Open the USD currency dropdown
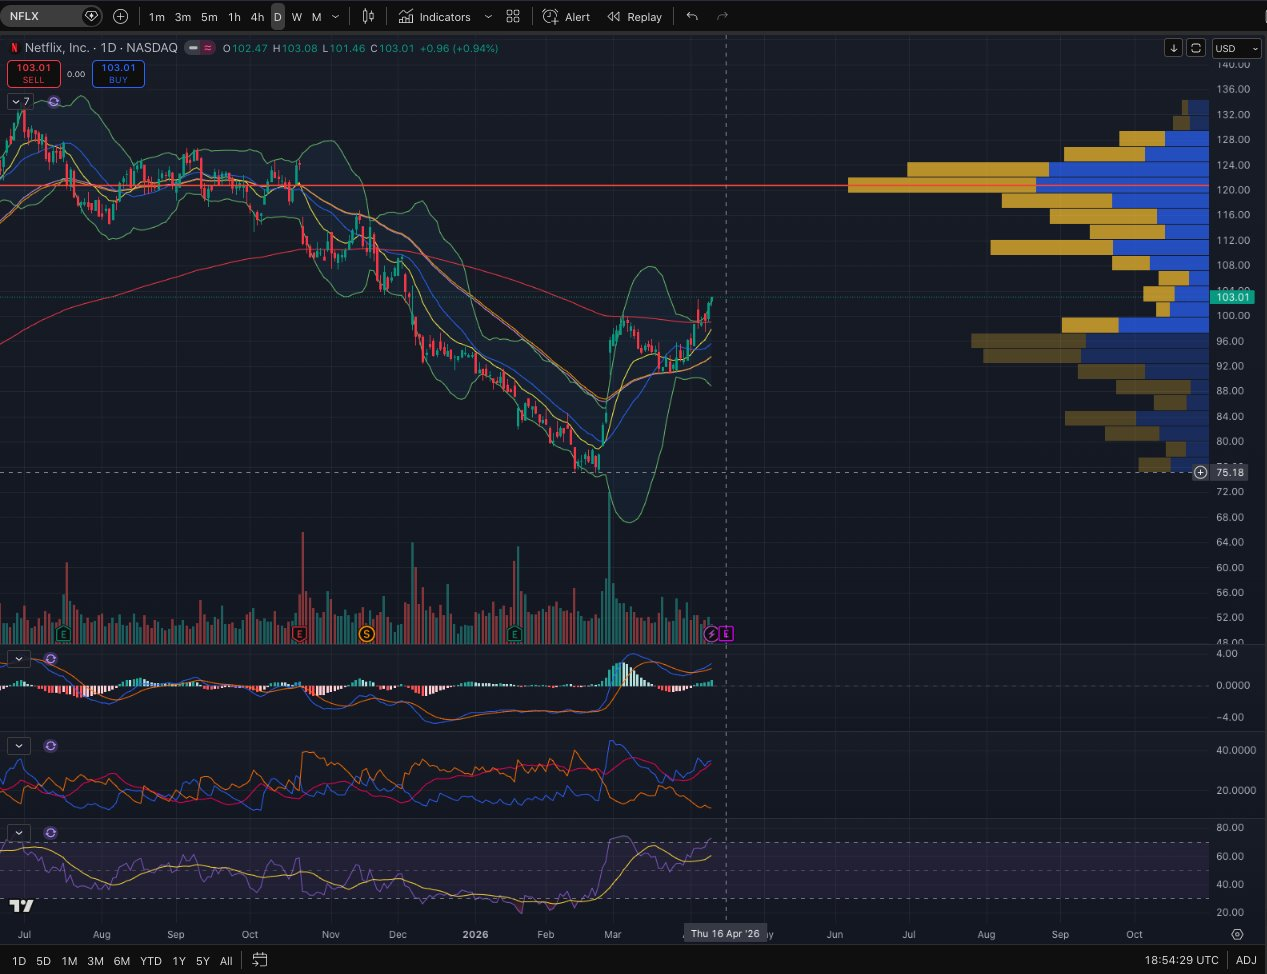 pyautogui.click(x=1235, y=48)
